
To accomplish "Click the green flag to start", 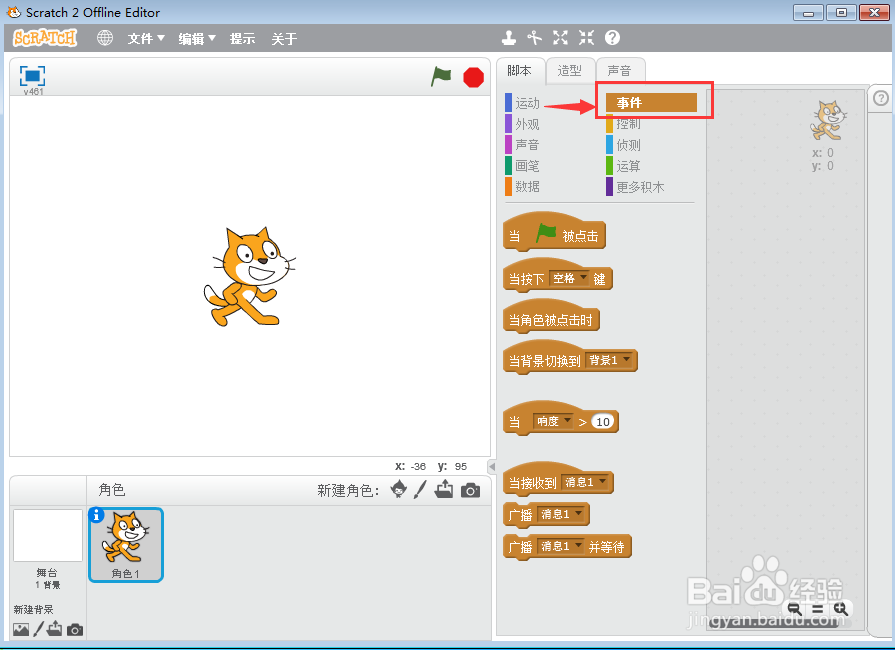I will coord(441,76).
